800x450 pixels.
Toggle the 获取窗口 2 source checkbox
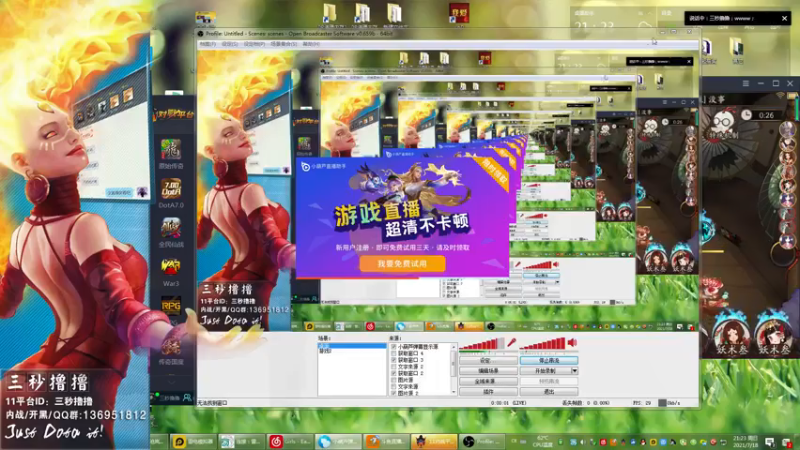point(394,373)
